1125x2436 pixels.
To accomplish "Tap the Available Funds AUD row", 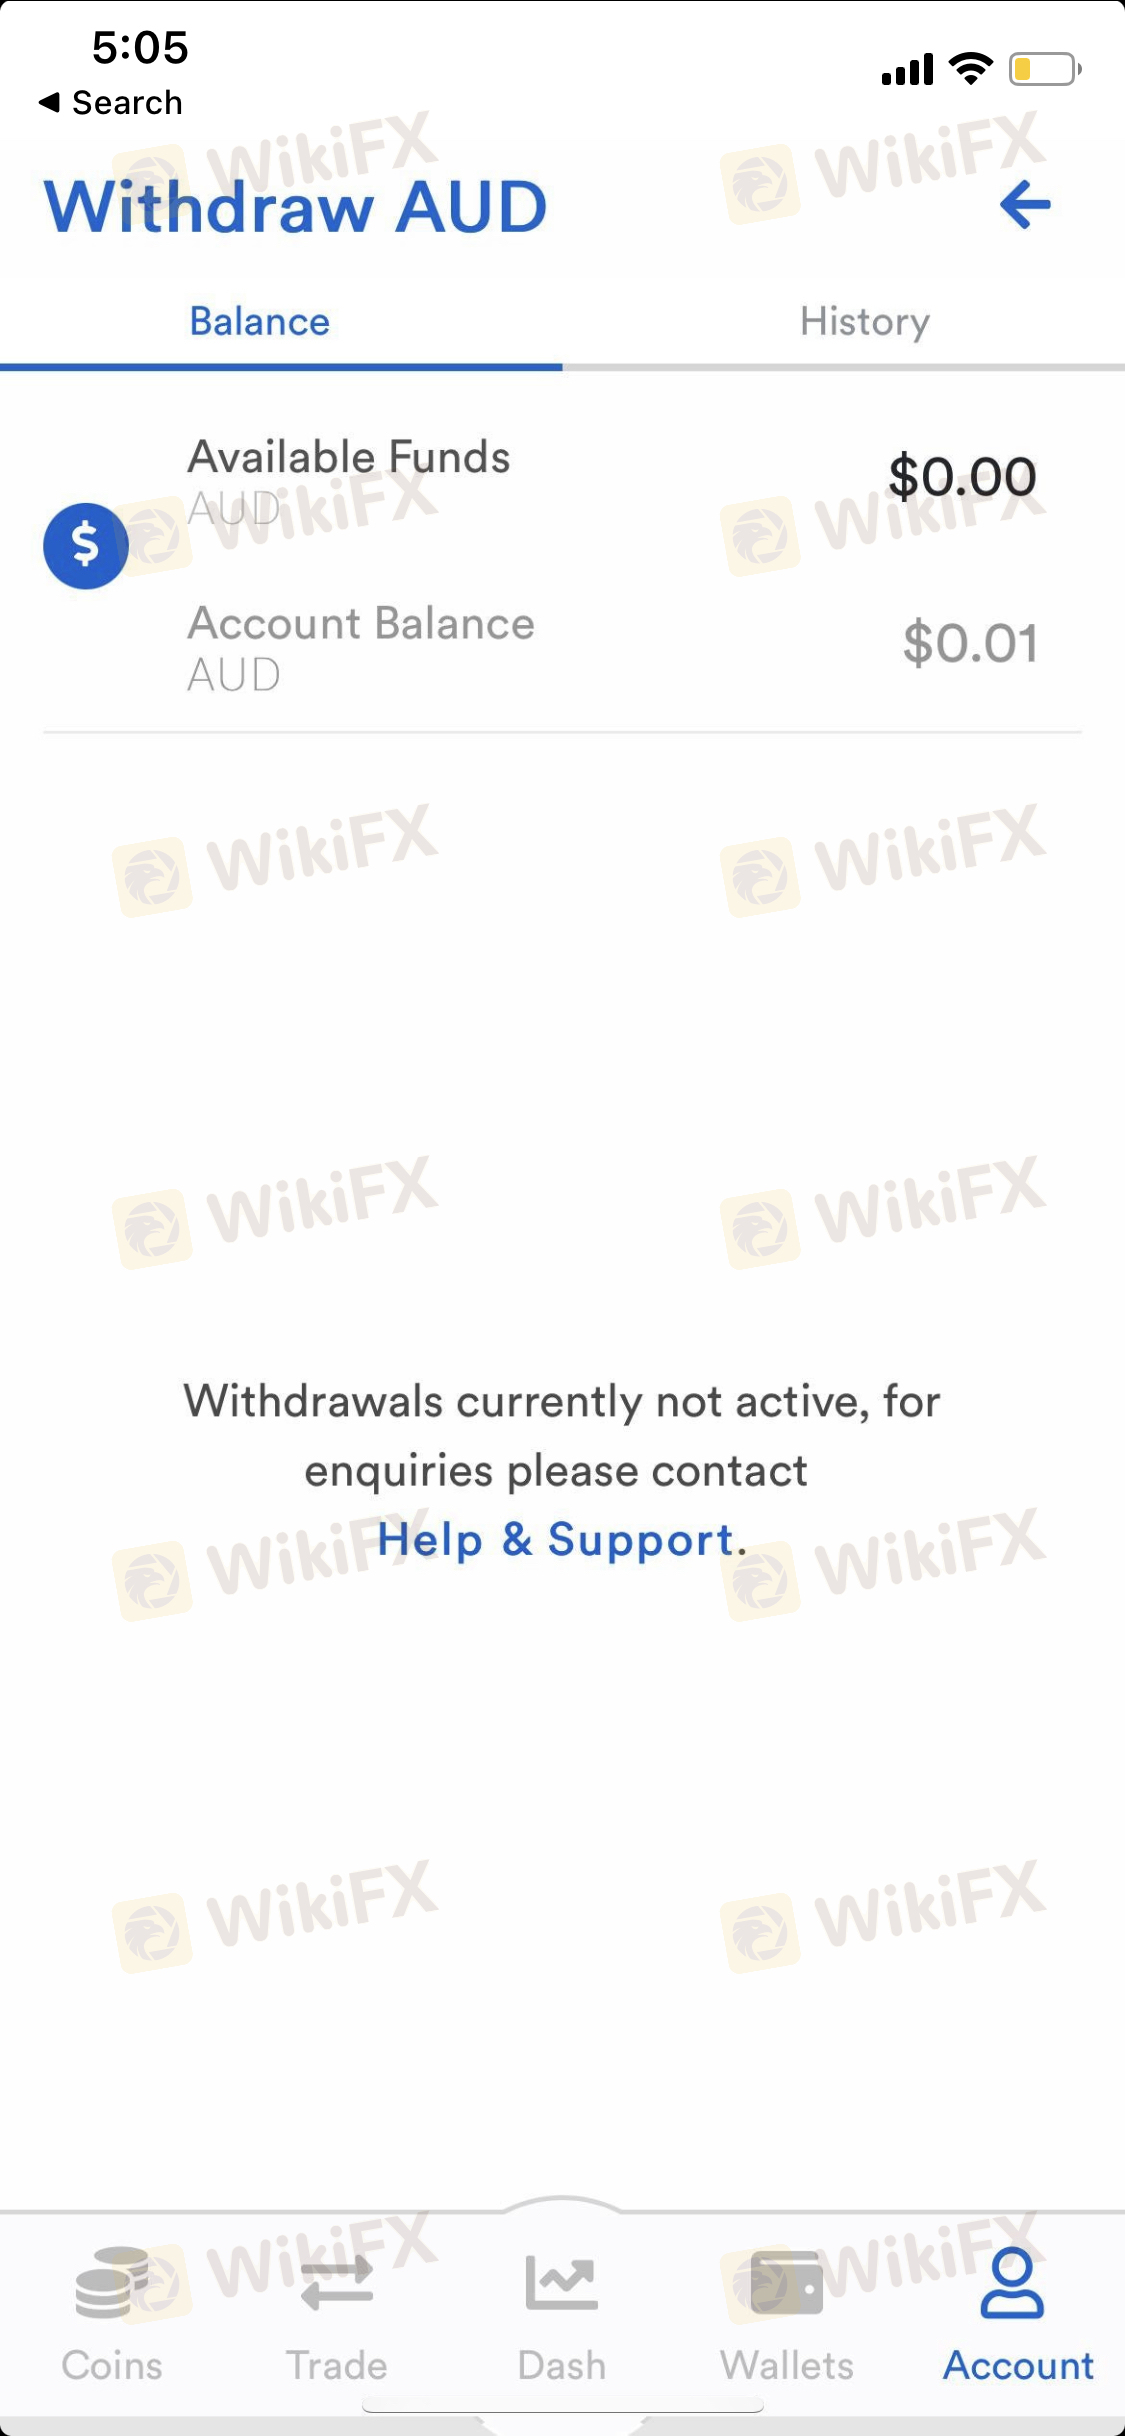I will [x=562, y=481].
